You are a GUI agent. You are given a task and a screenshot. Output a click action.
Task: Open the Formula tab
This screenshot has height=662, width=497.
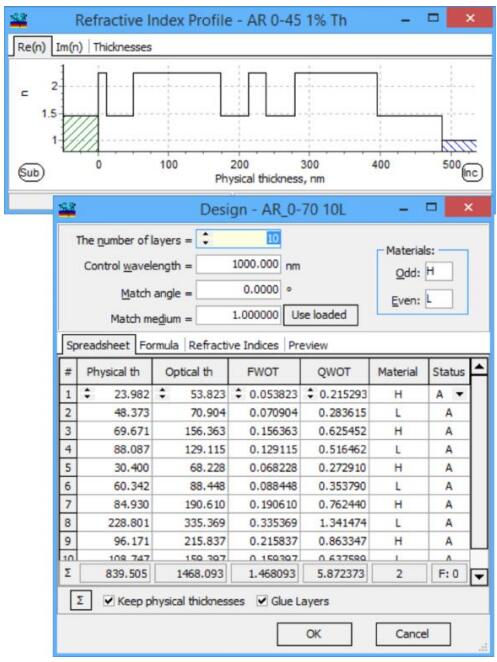[x=159, y=345]
